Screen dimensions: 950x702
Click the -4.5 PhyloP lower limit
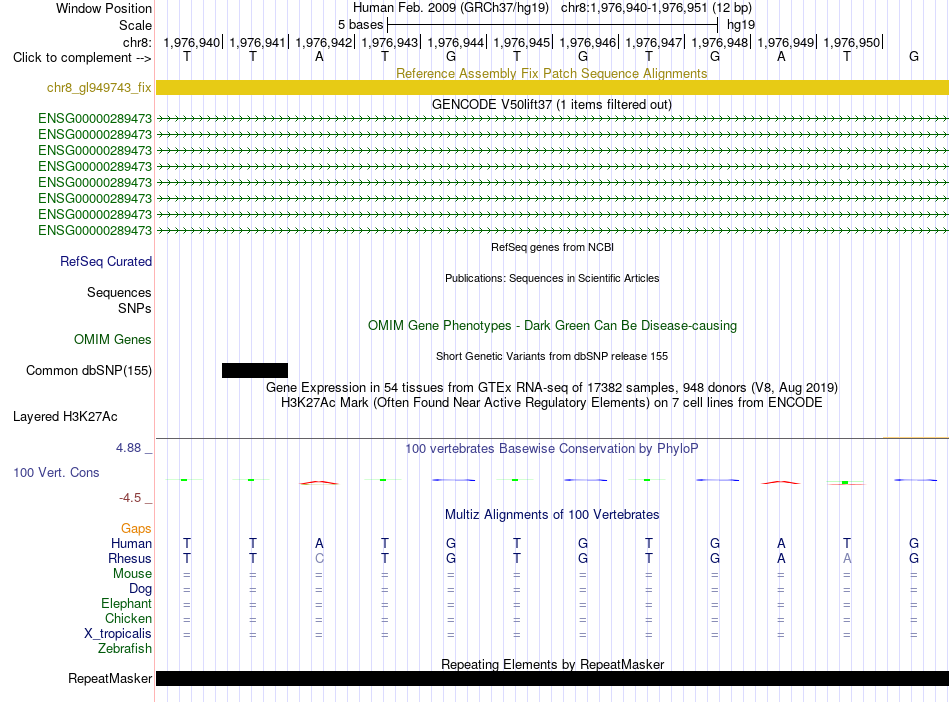[130, 498]
